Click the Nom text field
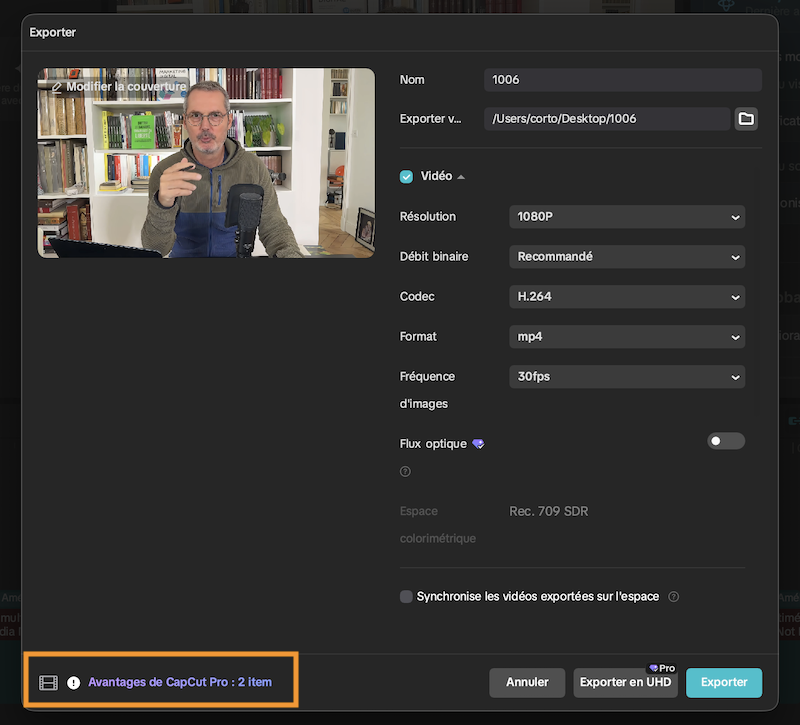 (x=622, y=80)
